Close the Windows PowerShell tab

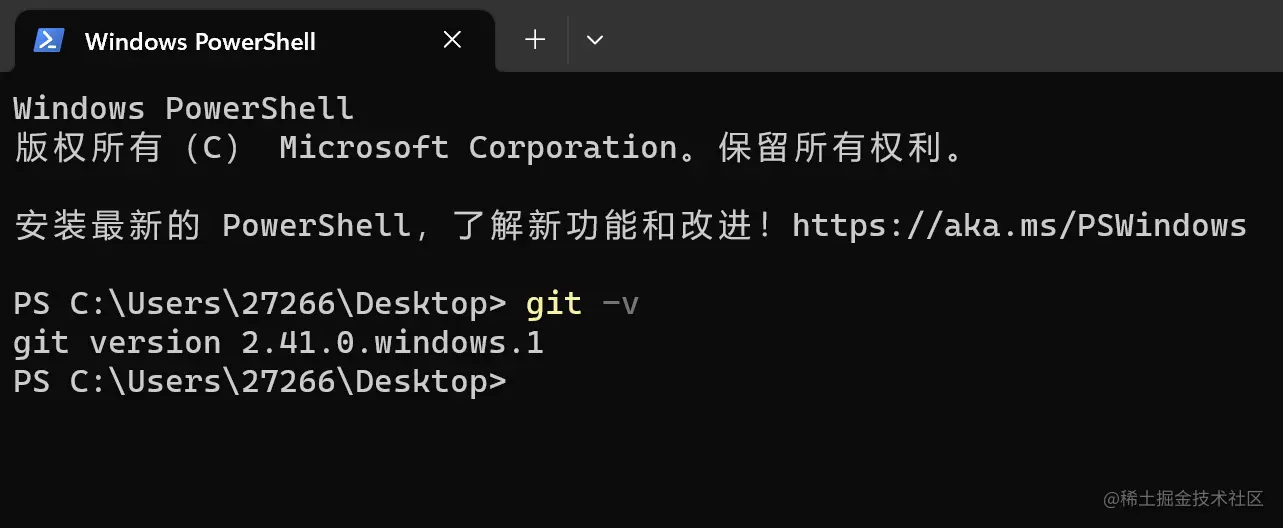(452, 40)
